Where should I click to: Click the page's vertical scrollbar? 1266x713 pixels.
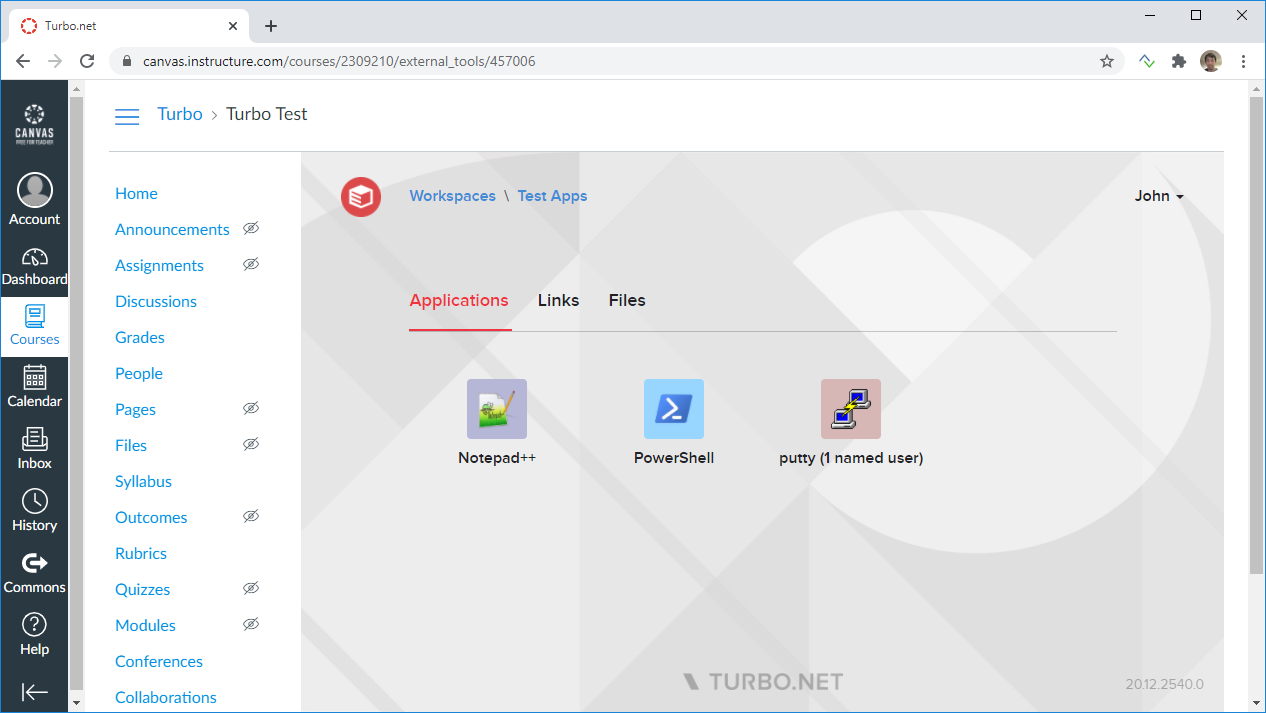1257,335
